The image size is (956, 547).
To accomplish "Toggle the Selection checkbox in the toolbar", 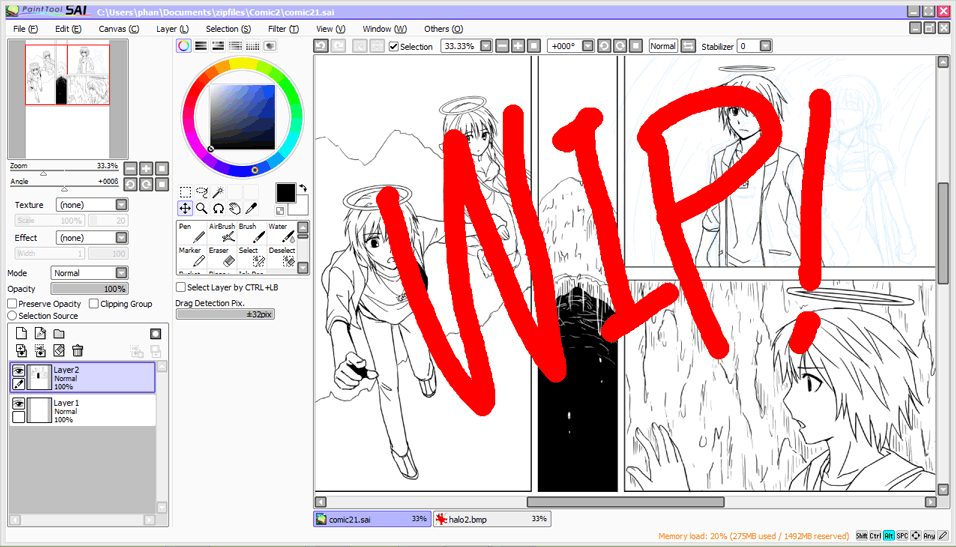I will 394,46.
